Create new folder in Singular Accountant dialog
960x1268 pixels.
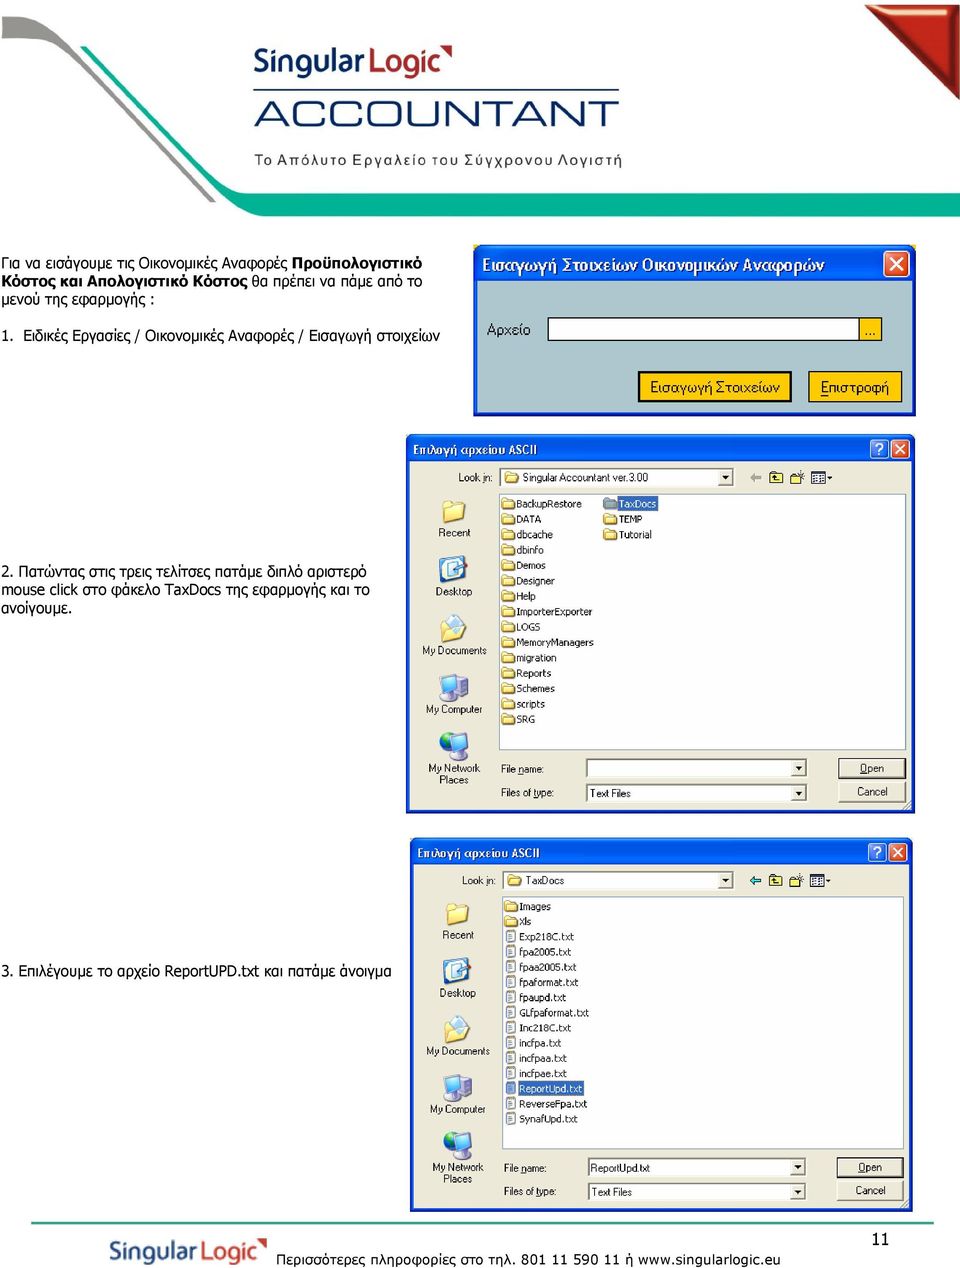click(x=797, y=478)
